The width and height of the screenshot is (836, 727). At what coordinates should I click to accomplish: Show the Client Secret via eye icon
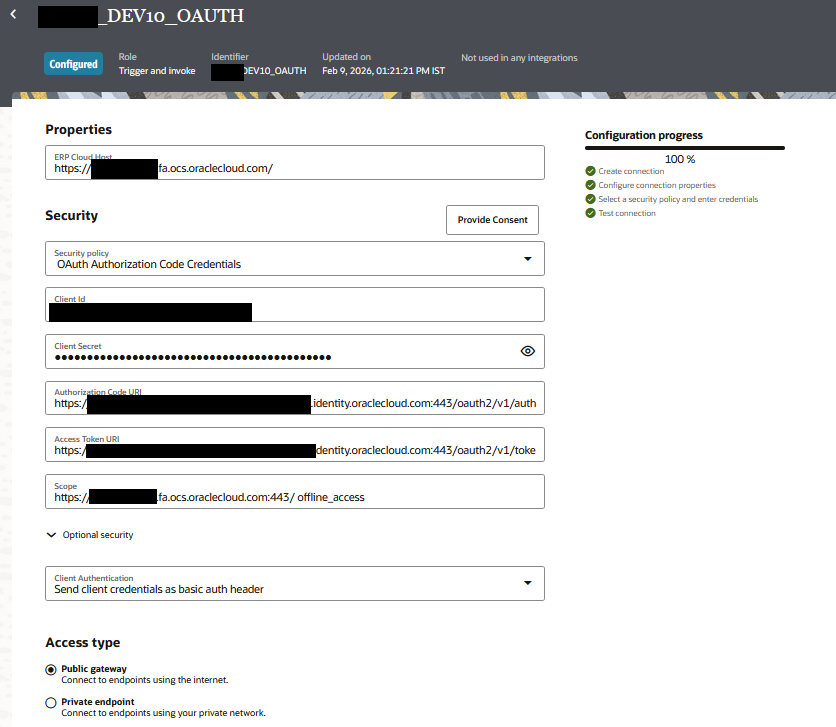[528, 351]
